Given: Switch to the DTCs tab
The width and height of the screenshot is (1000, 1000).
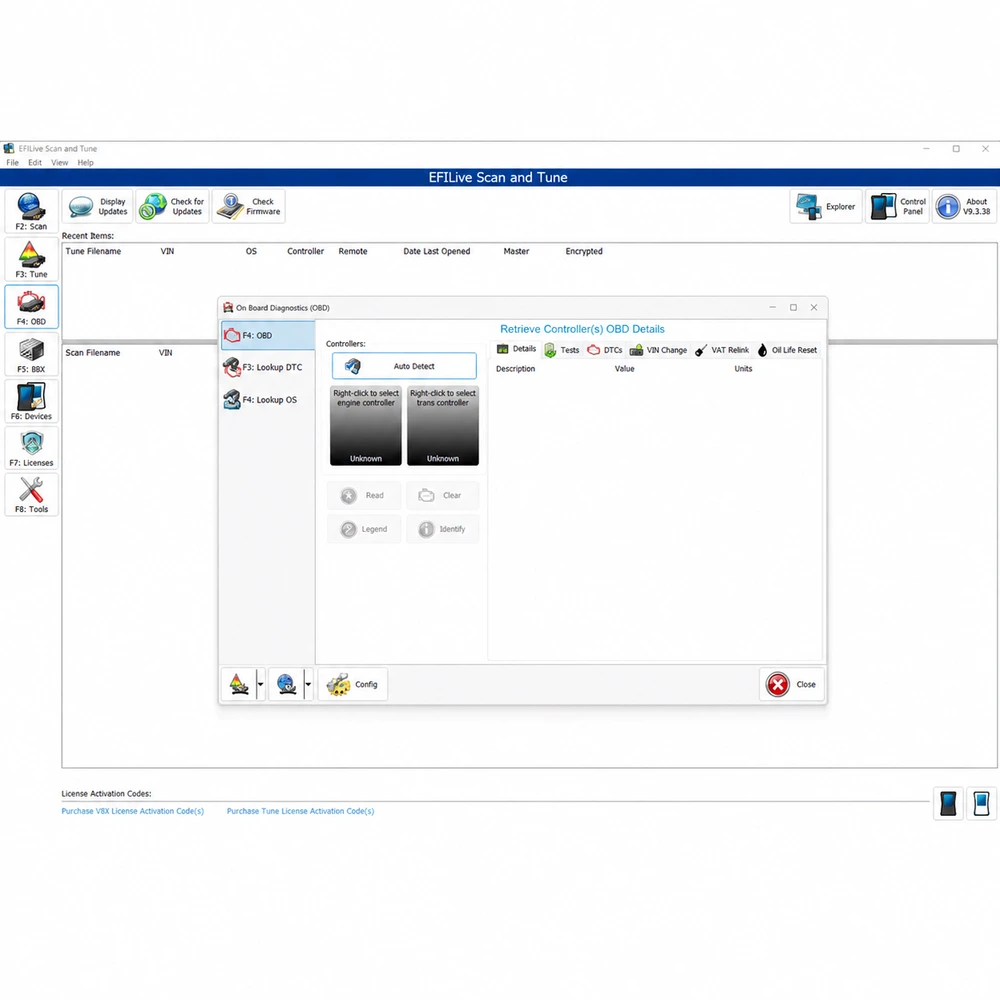Looking at the screenshot, I should (x=605, y=350).
